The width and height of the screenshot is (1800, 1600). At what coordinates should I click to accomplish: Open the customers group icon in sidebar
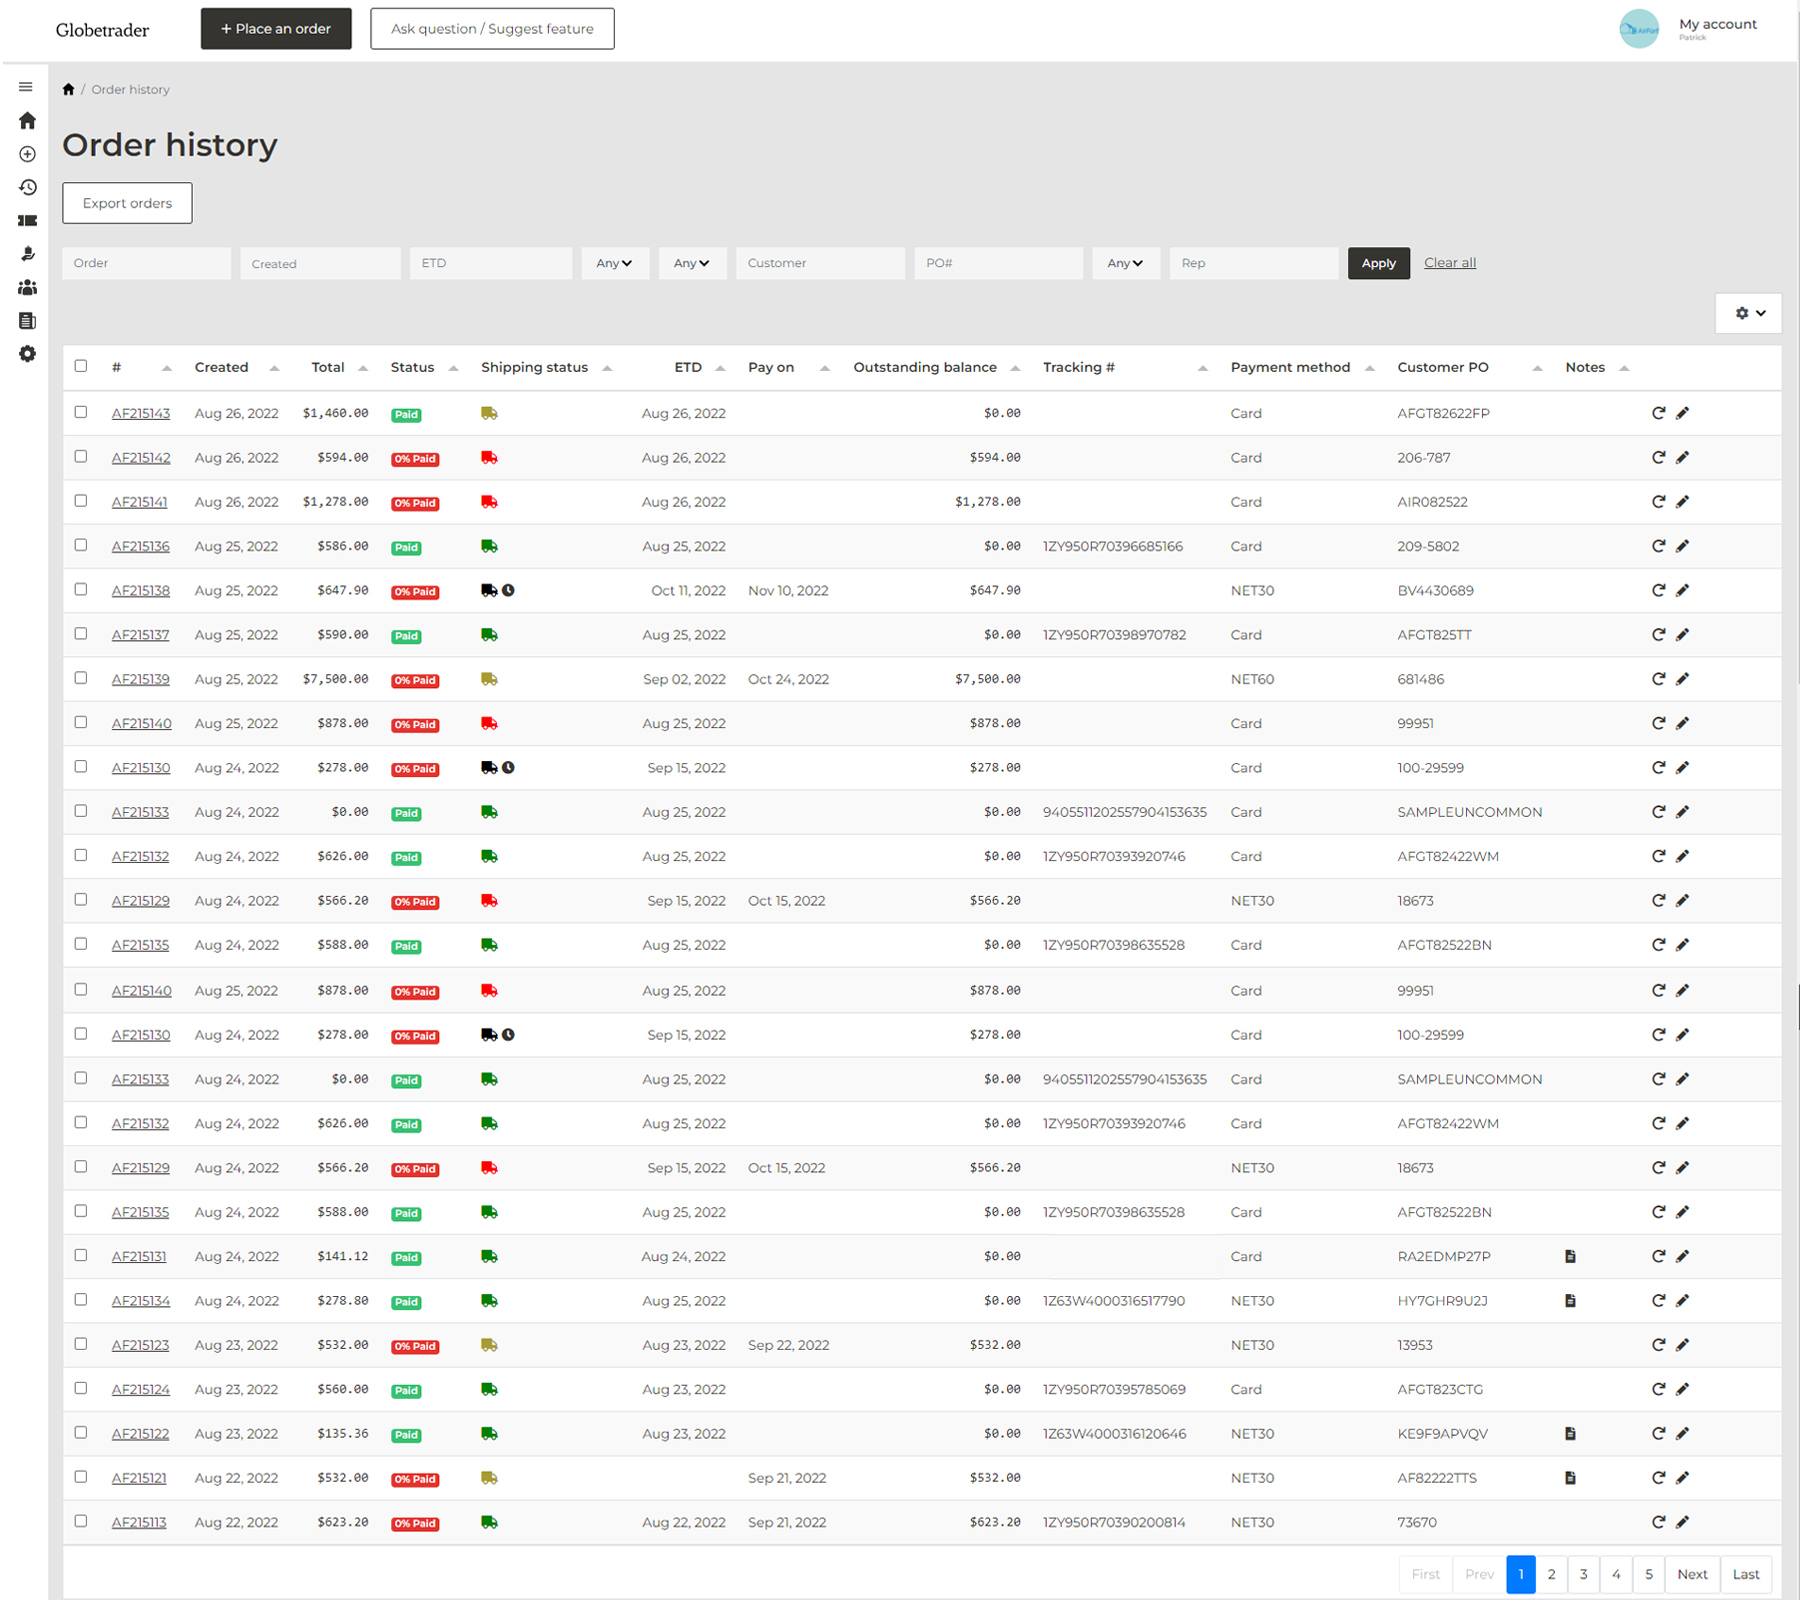pyautogui.click(x=27, y=287)
